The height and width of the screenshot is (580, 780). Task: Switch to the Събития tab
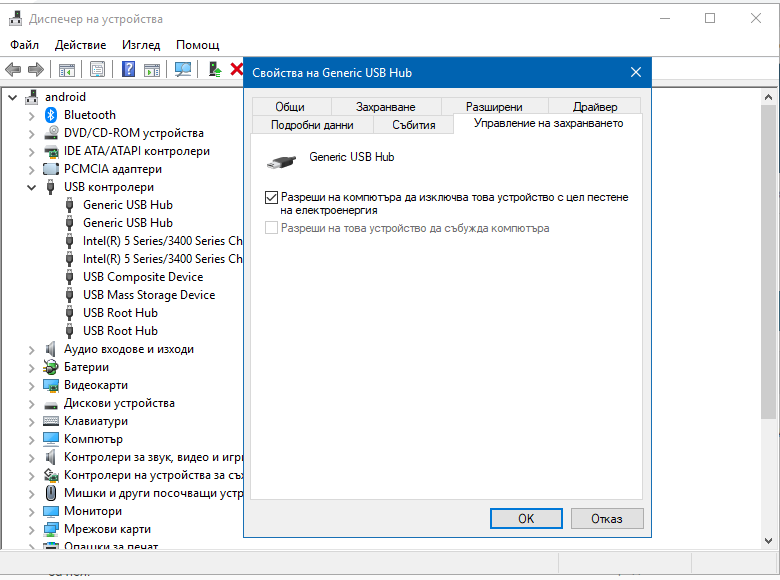[414, 125]
